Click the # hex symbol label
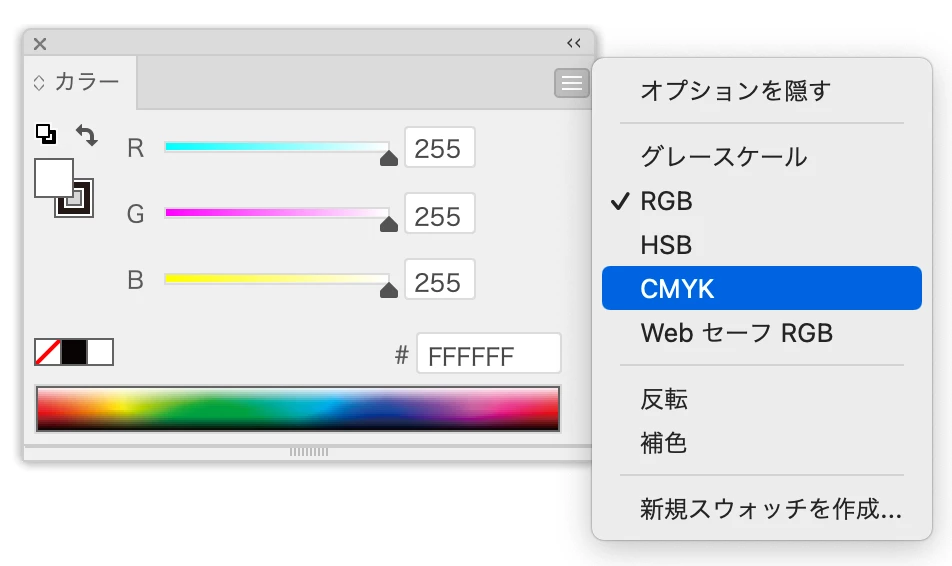Viewport: 952px width, 566px height. (401, 355)
